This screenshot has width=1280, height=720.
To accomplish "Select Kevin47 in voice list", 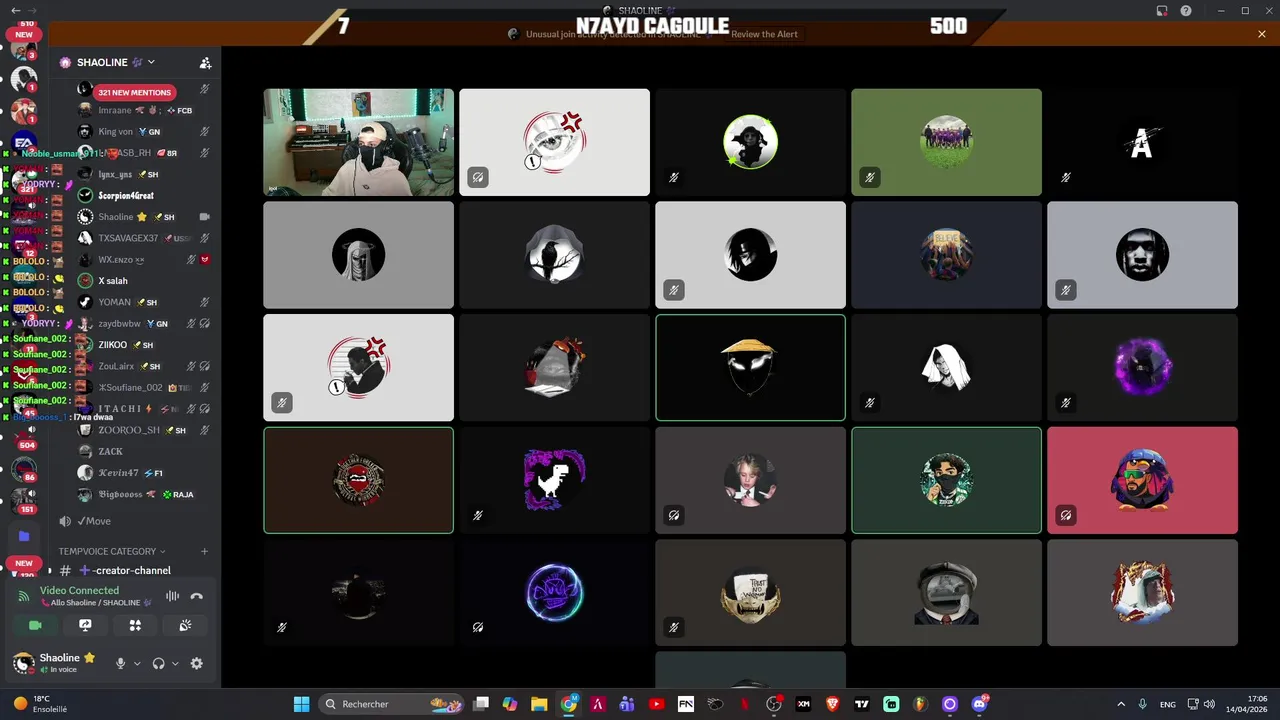I will [x=143, y=473].
